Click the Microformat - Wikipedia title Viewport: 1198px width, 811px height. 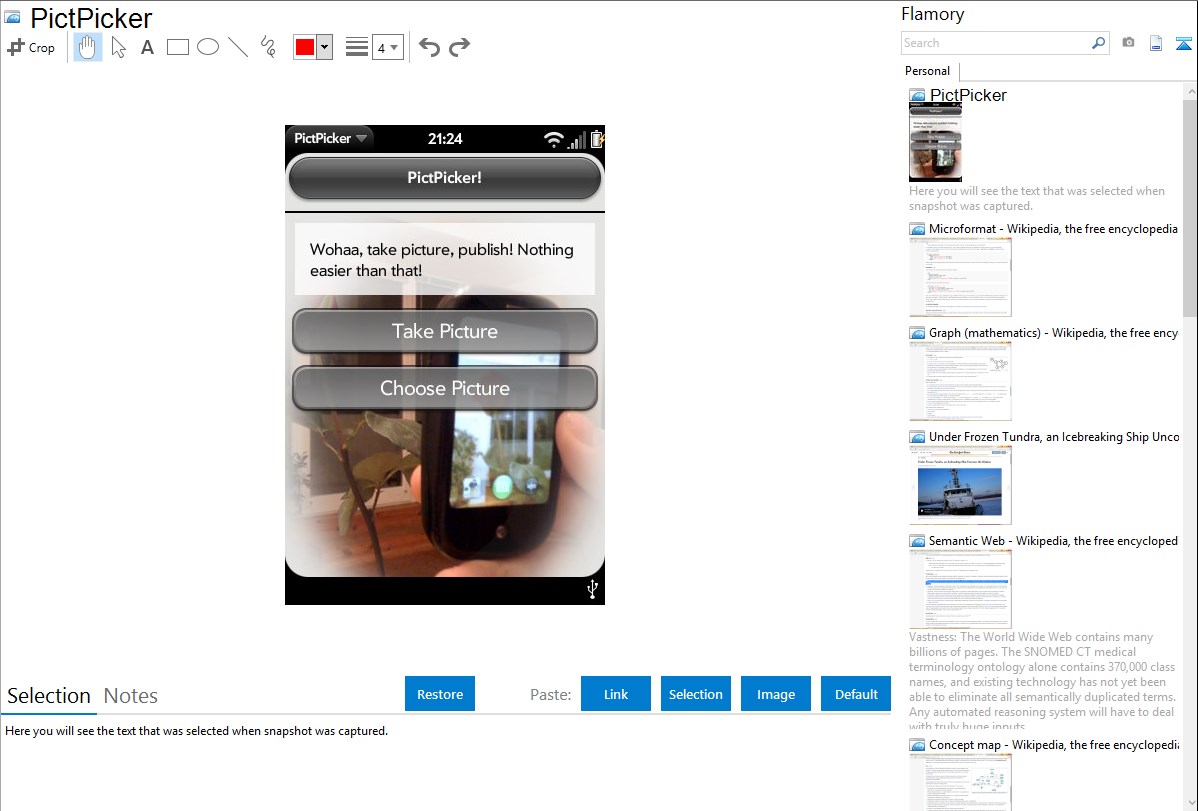point(1053,229)
